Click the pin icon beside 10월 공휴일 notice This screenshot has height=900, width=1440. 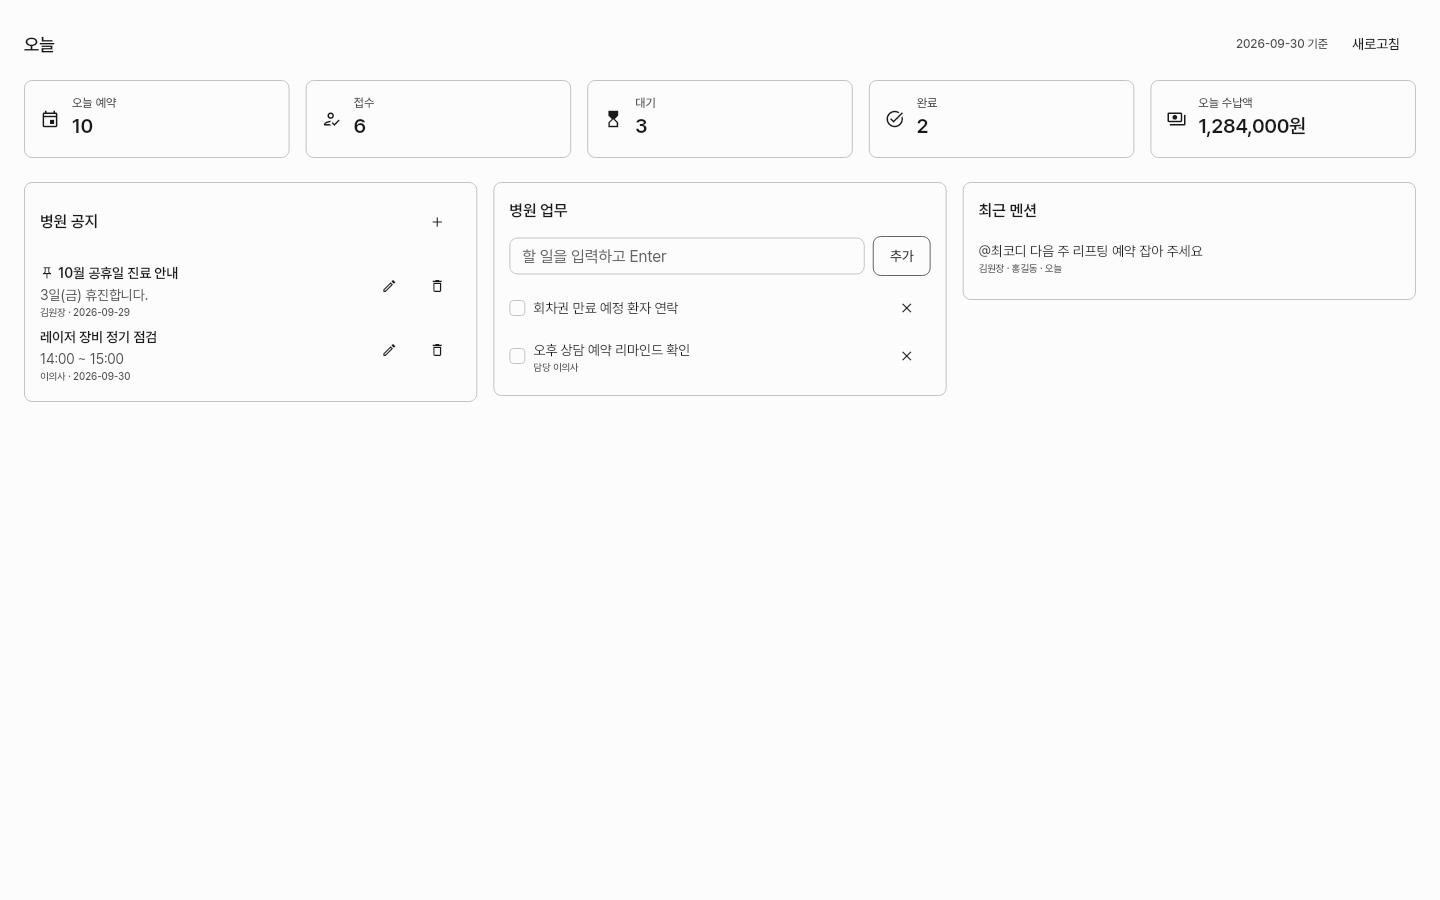(x=46, y=273)
